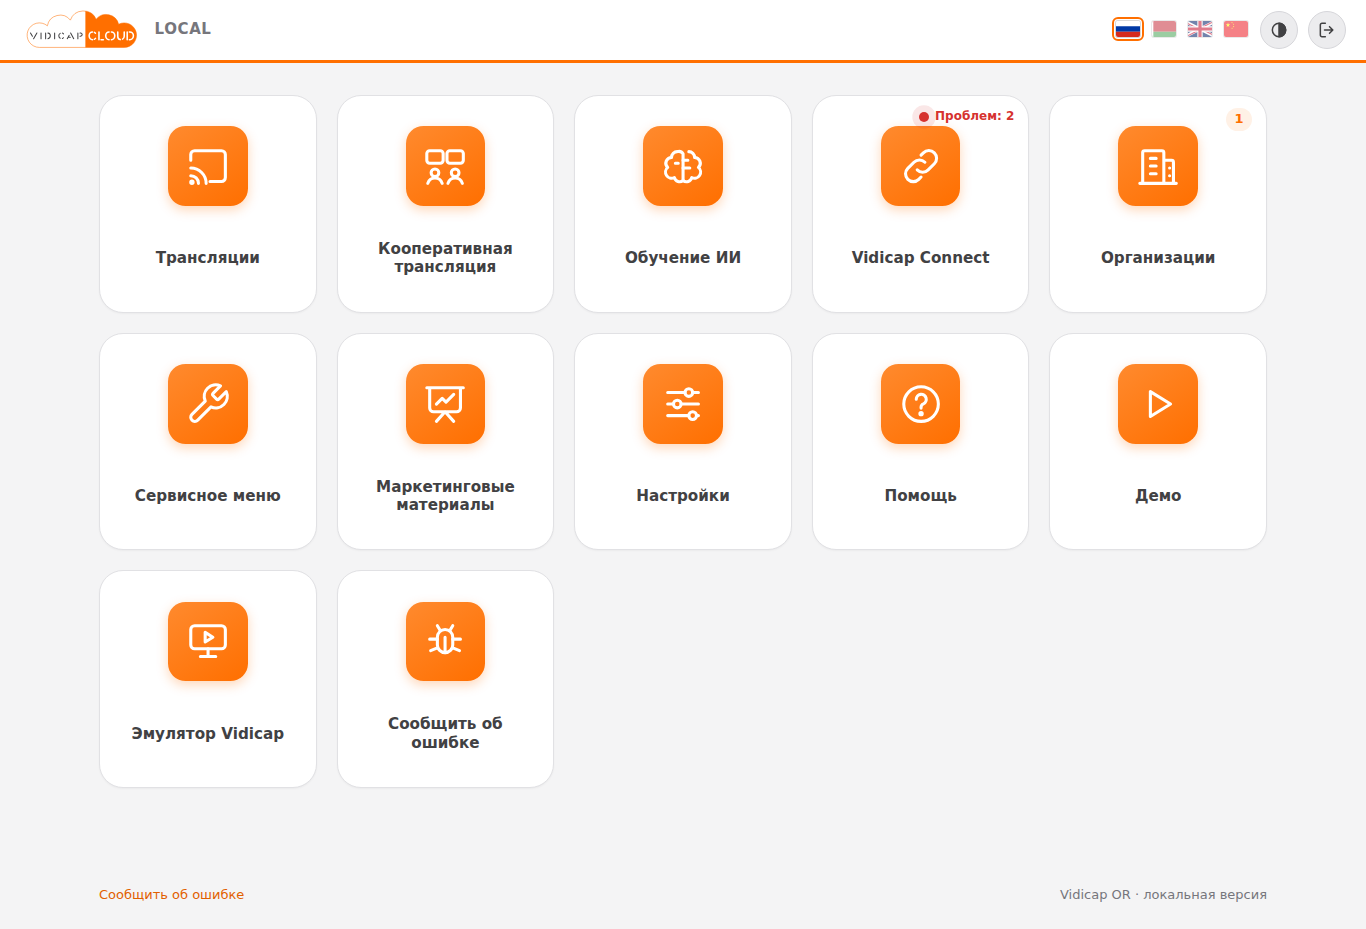Open Маркетинговые материалы presentation icon

[445, 404]
